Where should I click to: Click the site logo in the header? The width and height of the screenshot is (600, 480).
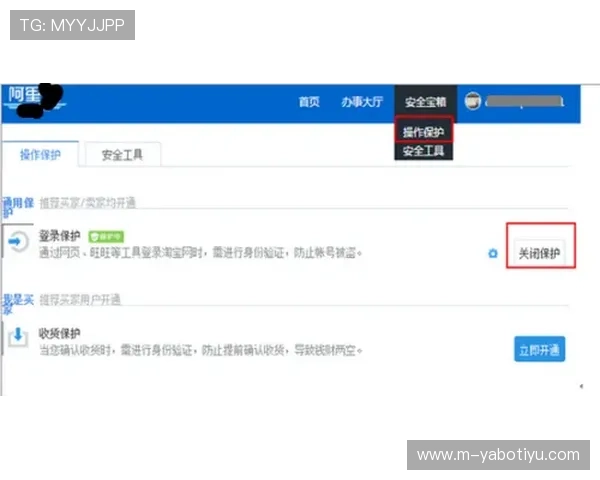[35, 100]
